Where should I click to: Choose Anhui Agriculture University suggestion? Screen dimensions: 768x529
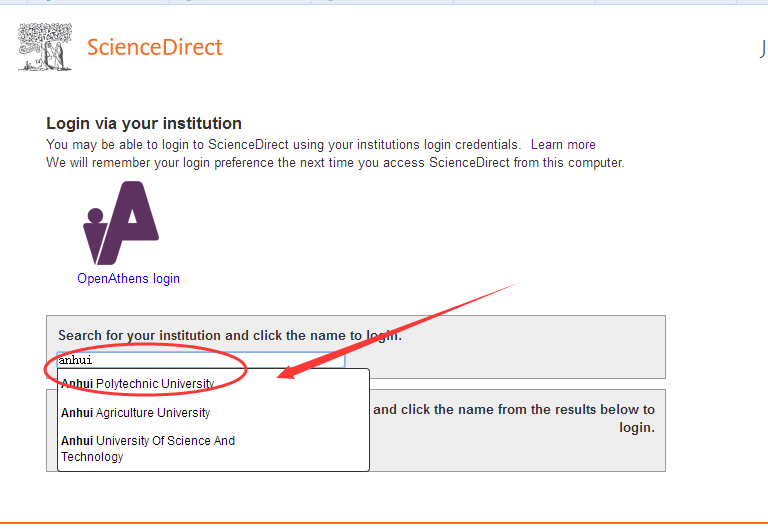(135, 413)
